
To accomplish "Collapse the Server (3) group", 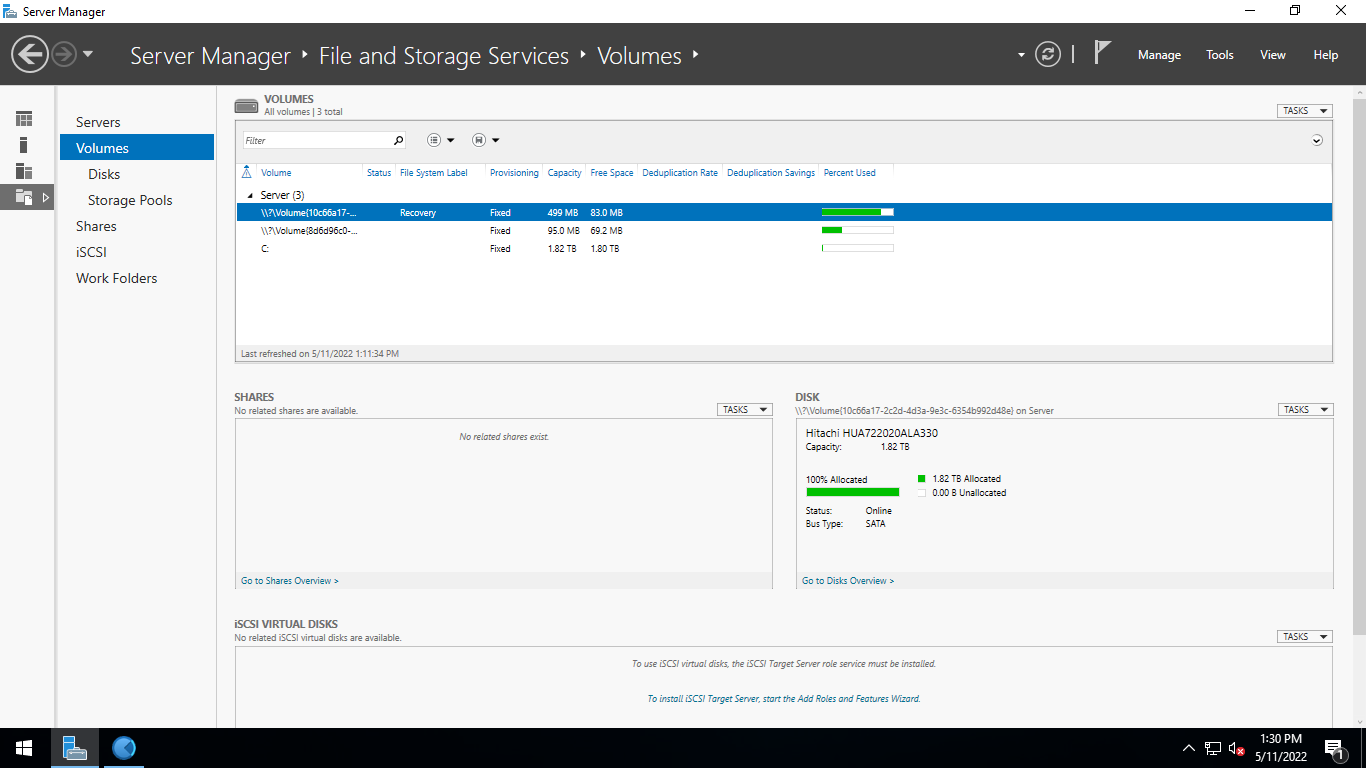I will tap(250, 196).
